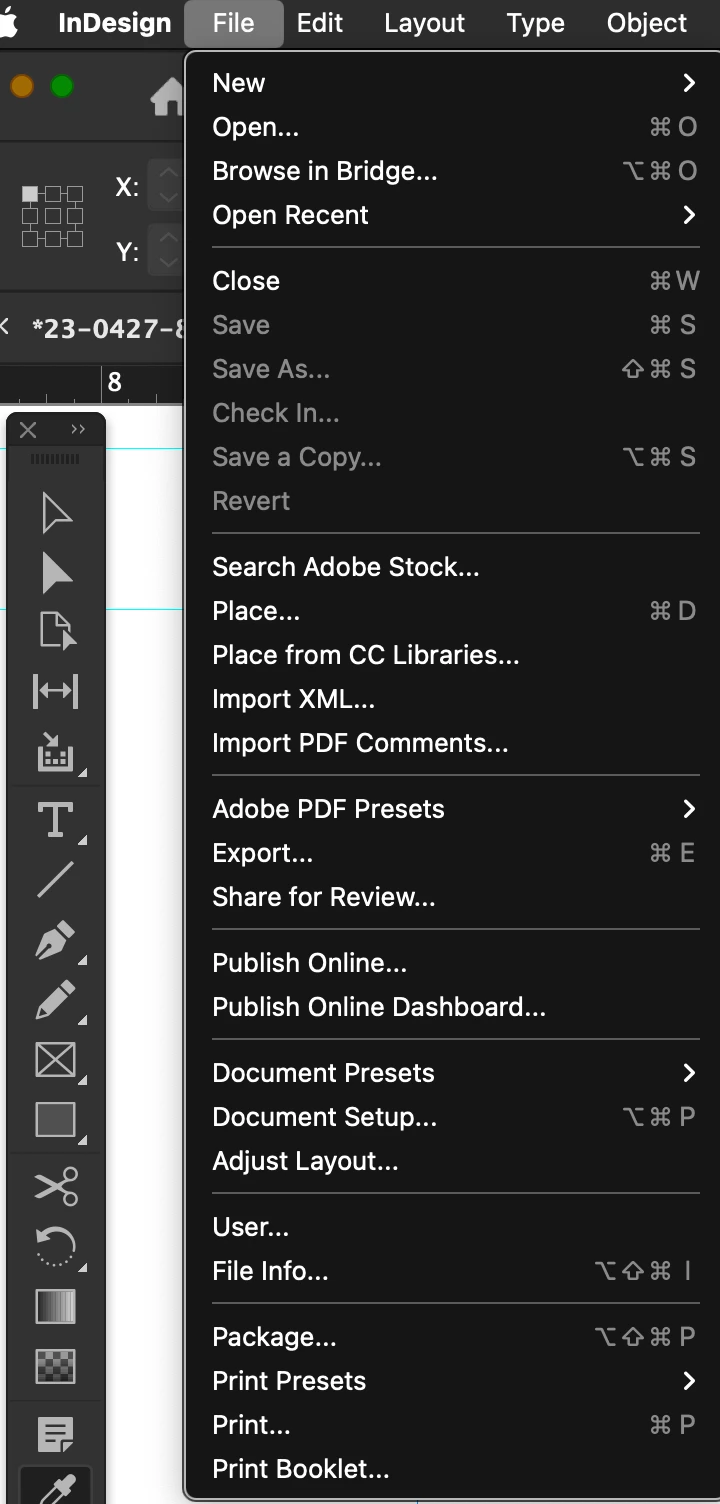Collapse tools panel with double arrows

pos(78,429)
